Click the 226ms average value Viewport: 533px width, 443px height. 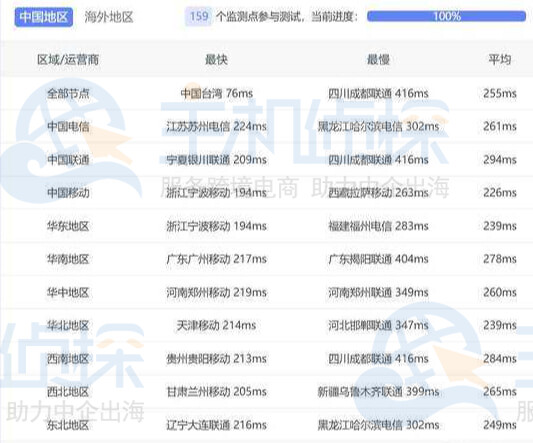(500, 193)
